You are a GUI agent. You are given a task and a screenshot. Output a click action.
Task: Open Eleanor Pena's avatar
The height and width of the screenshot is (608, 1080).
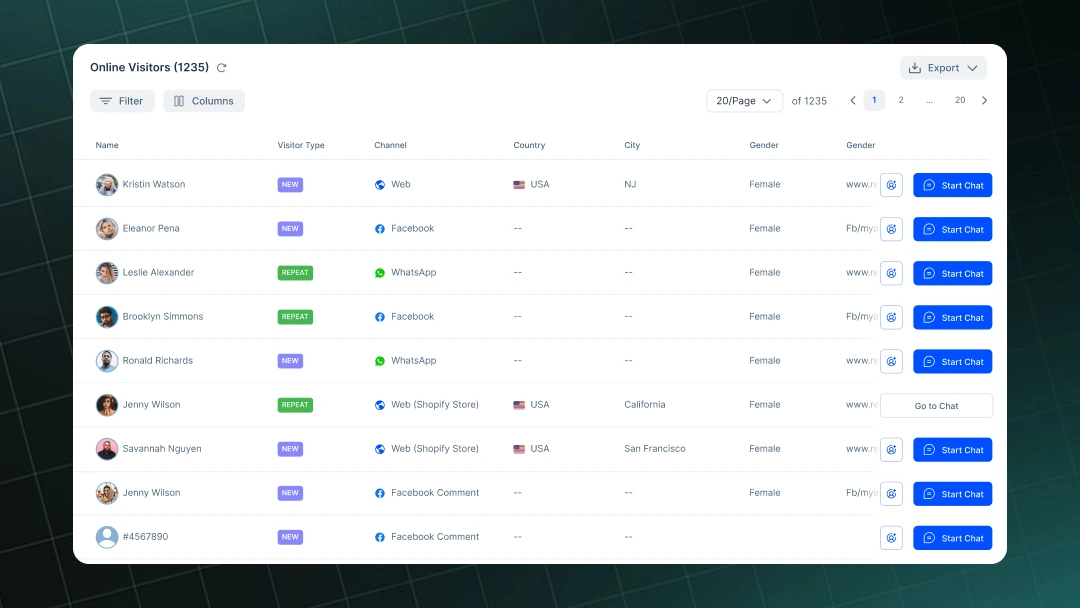107,229
